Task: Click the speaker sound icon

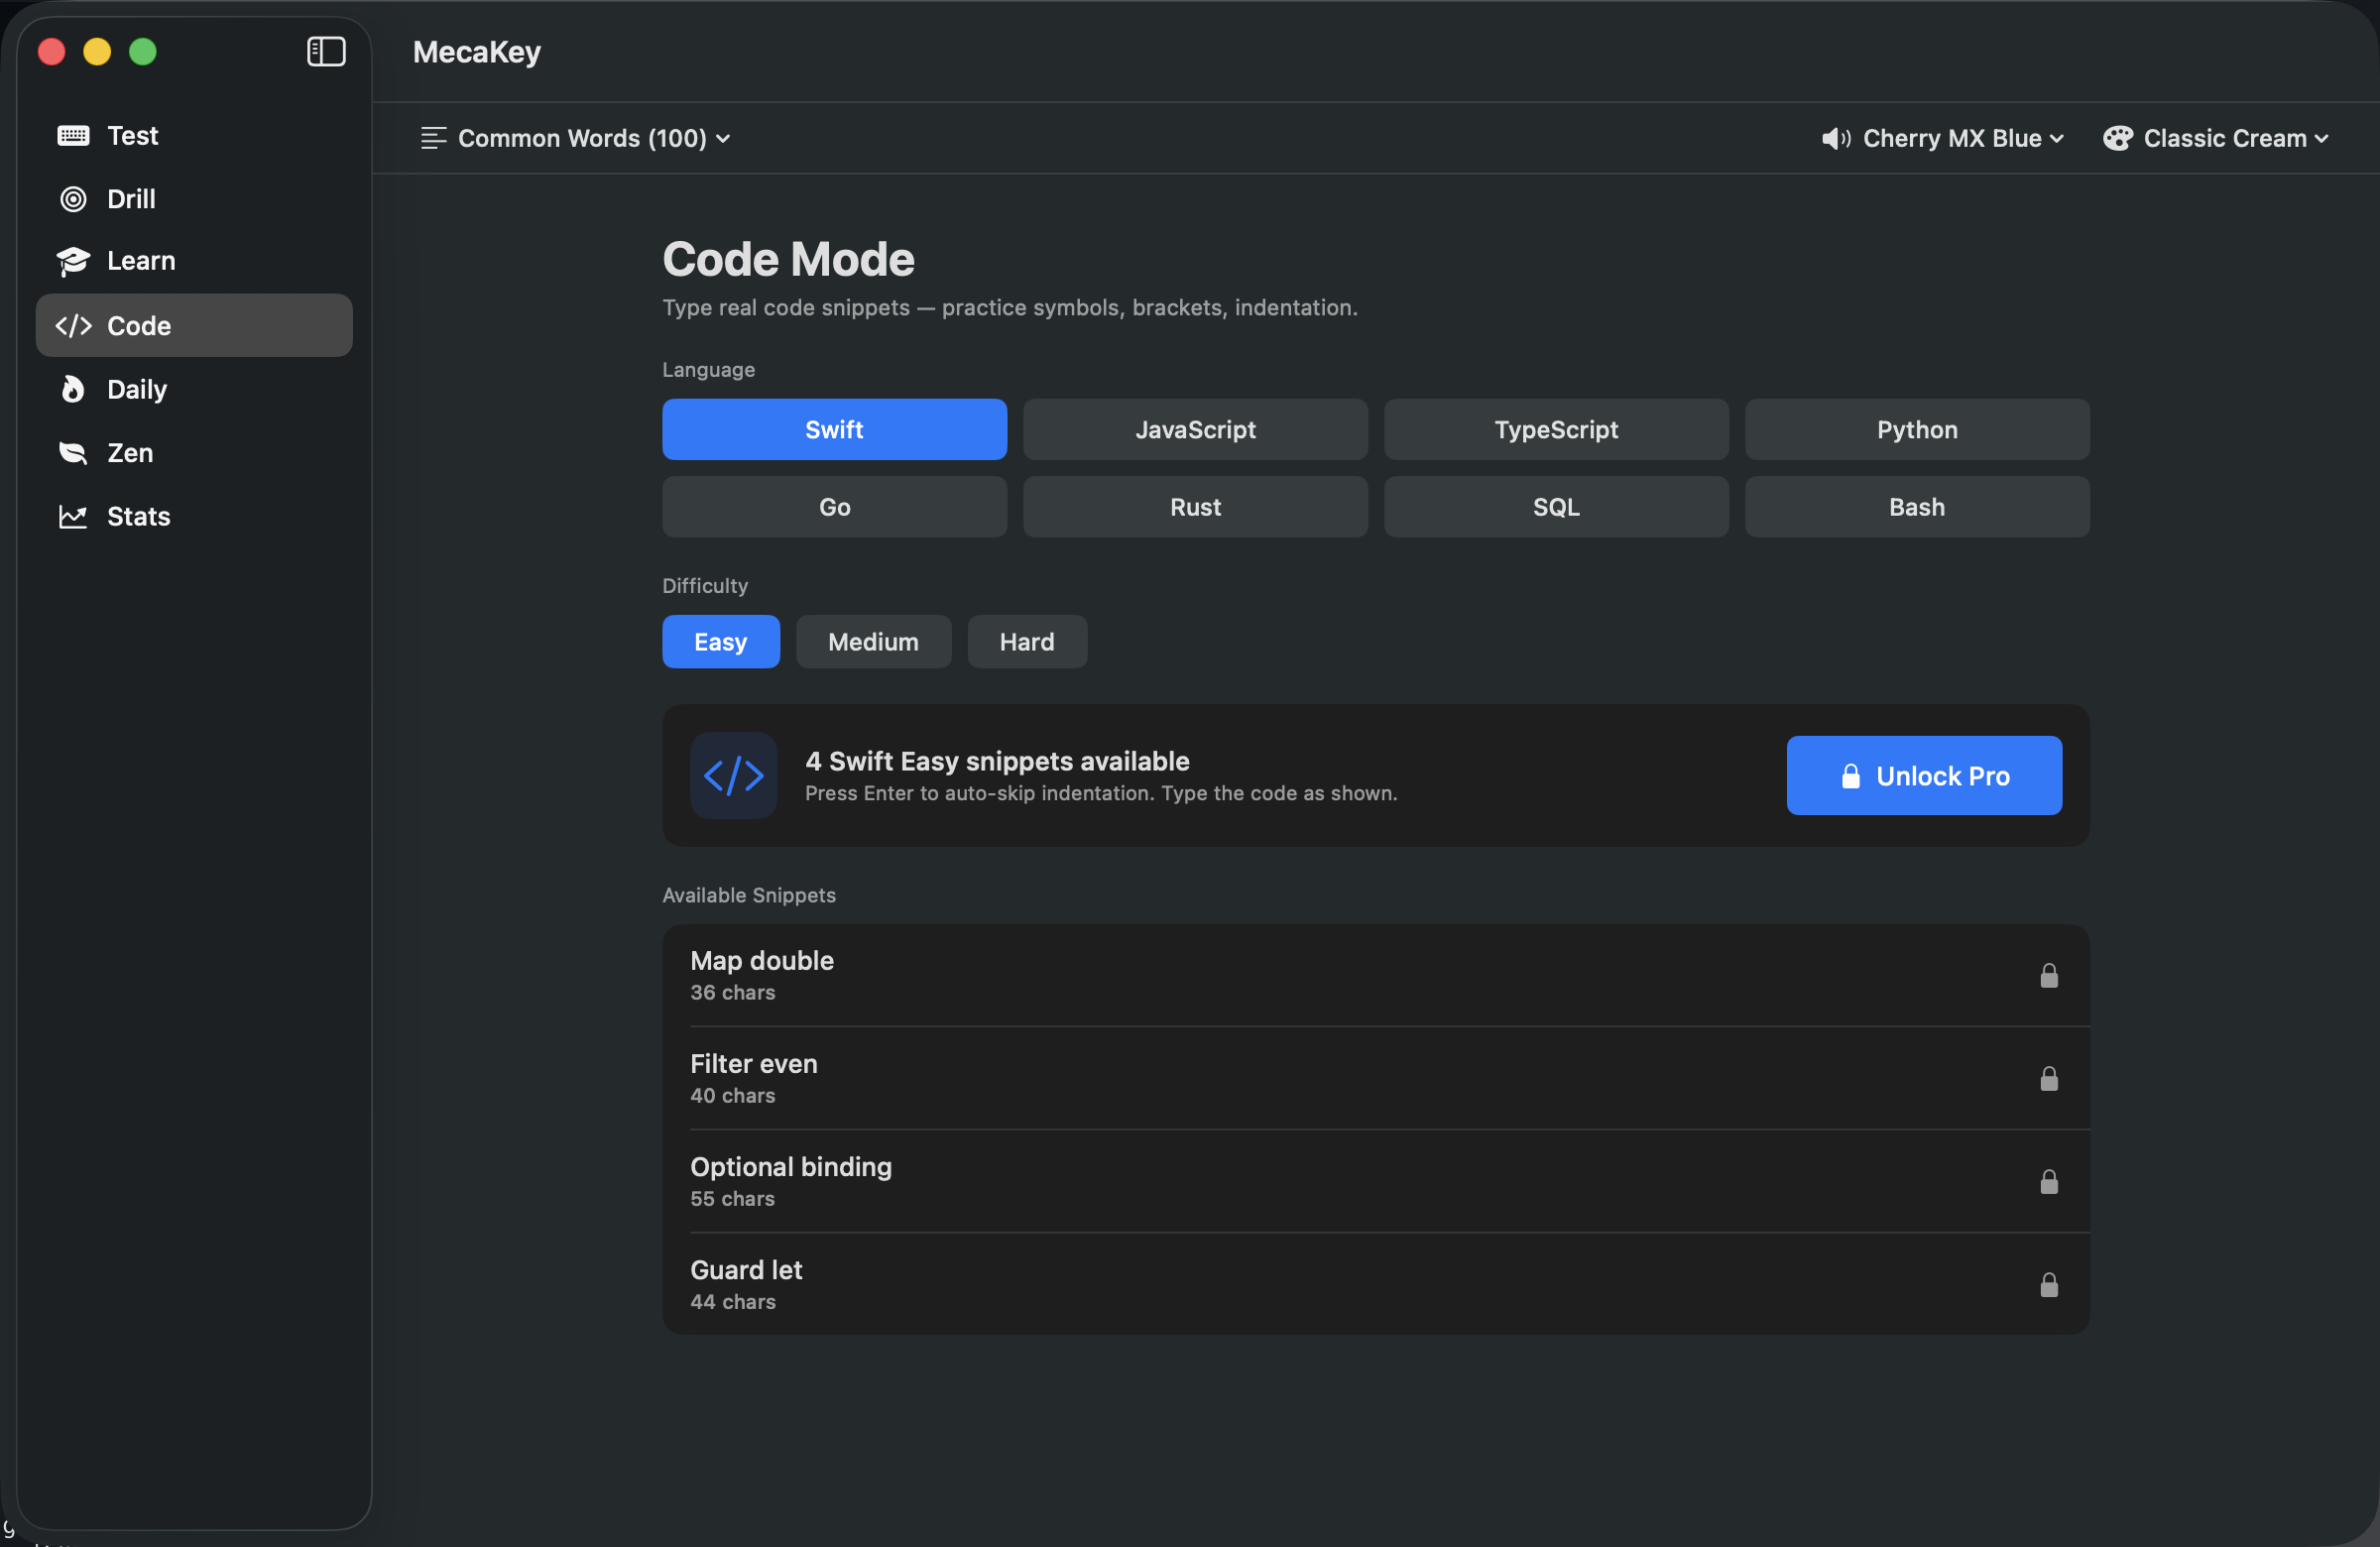Action: tap(1836, 138)
